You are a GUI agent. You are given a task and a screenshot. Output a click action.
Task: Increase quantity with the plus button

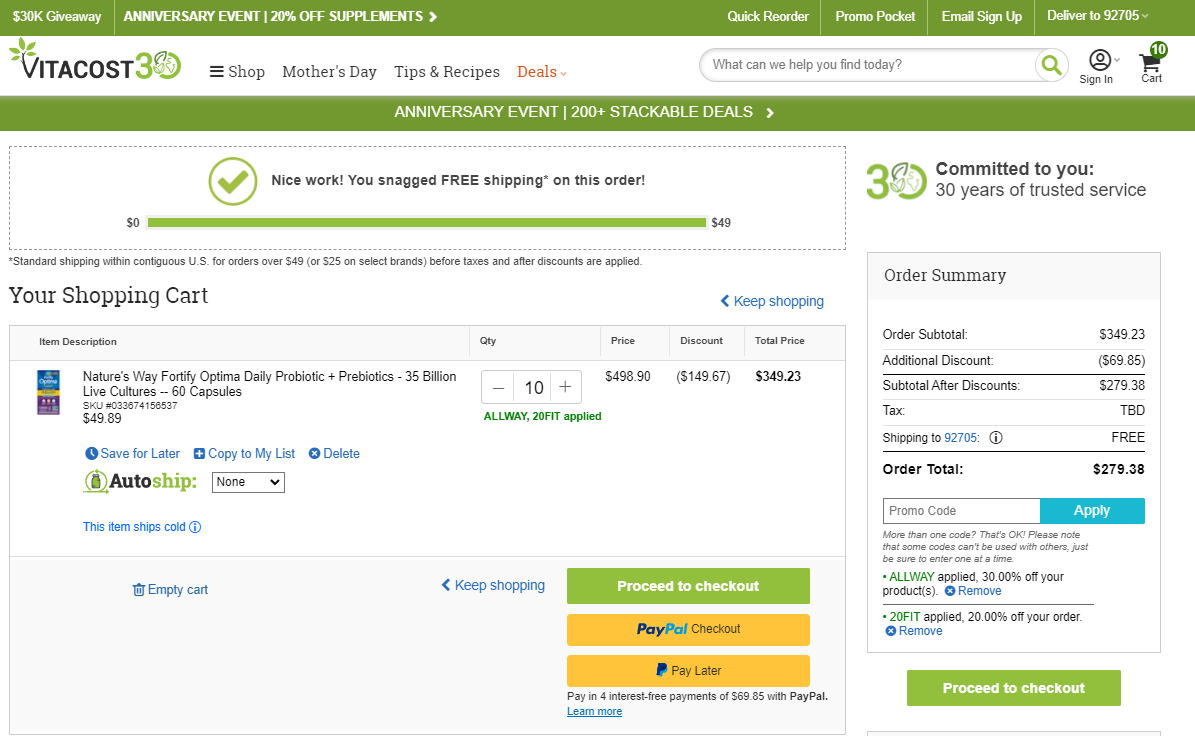click(565, 387)
